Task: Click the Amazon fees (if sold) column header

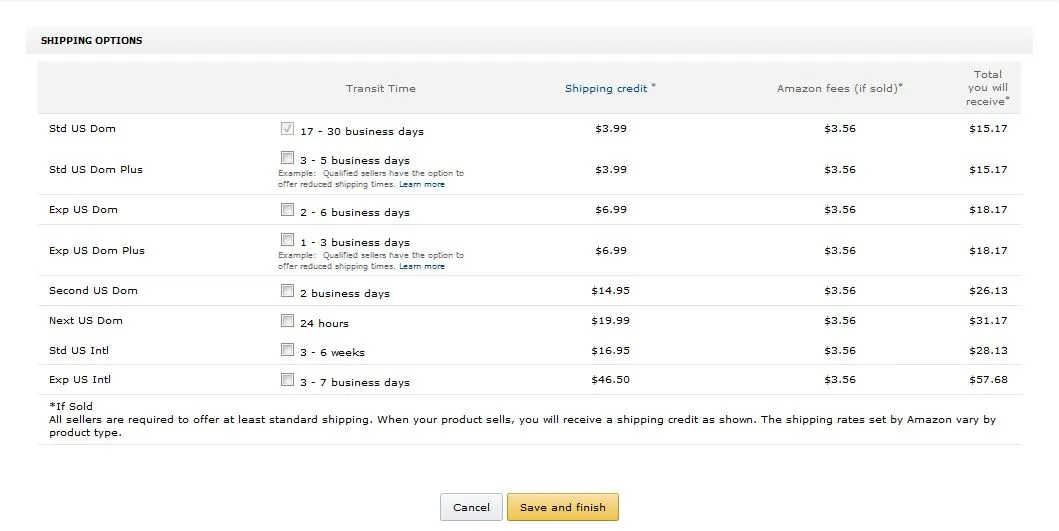Action: coord(839,89)
